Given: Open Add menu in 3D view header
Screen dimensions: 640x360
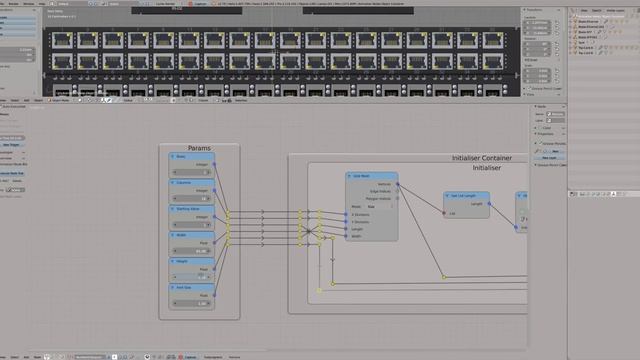Looking at the screenshot, I should 26,100.
